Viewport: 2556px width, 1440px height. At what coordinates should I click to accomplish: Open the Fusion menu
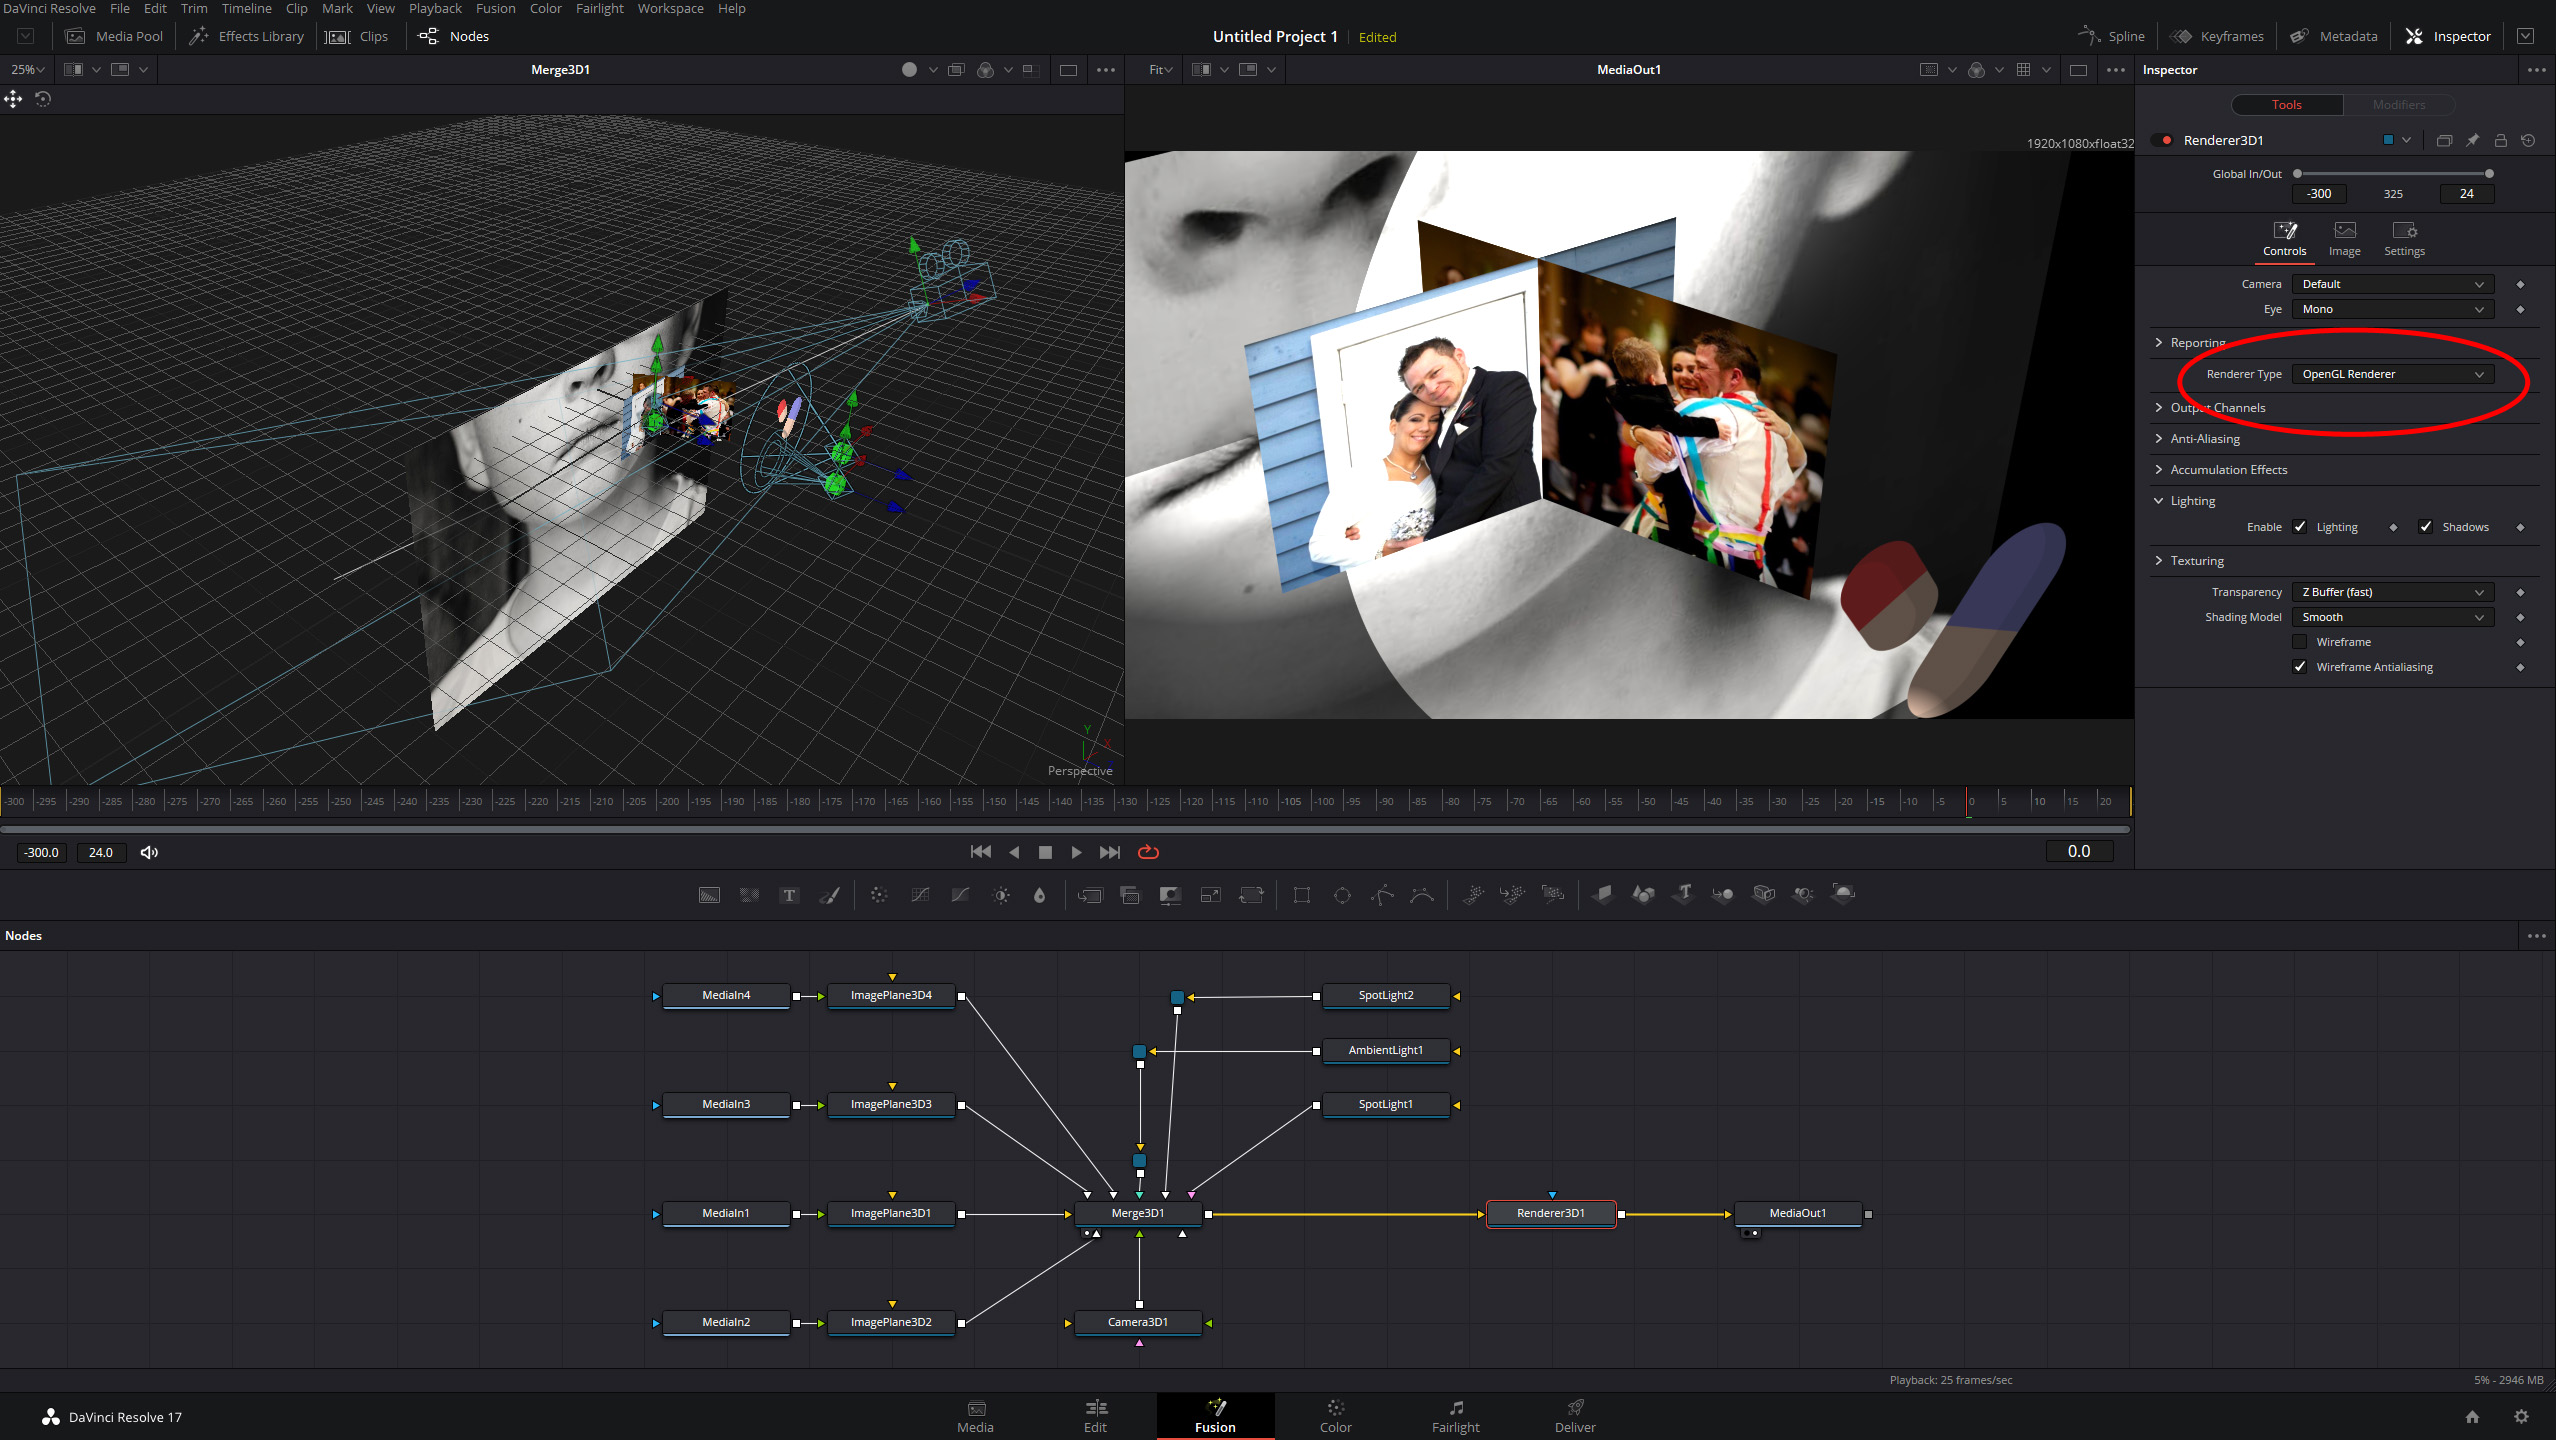coord(495,8)
